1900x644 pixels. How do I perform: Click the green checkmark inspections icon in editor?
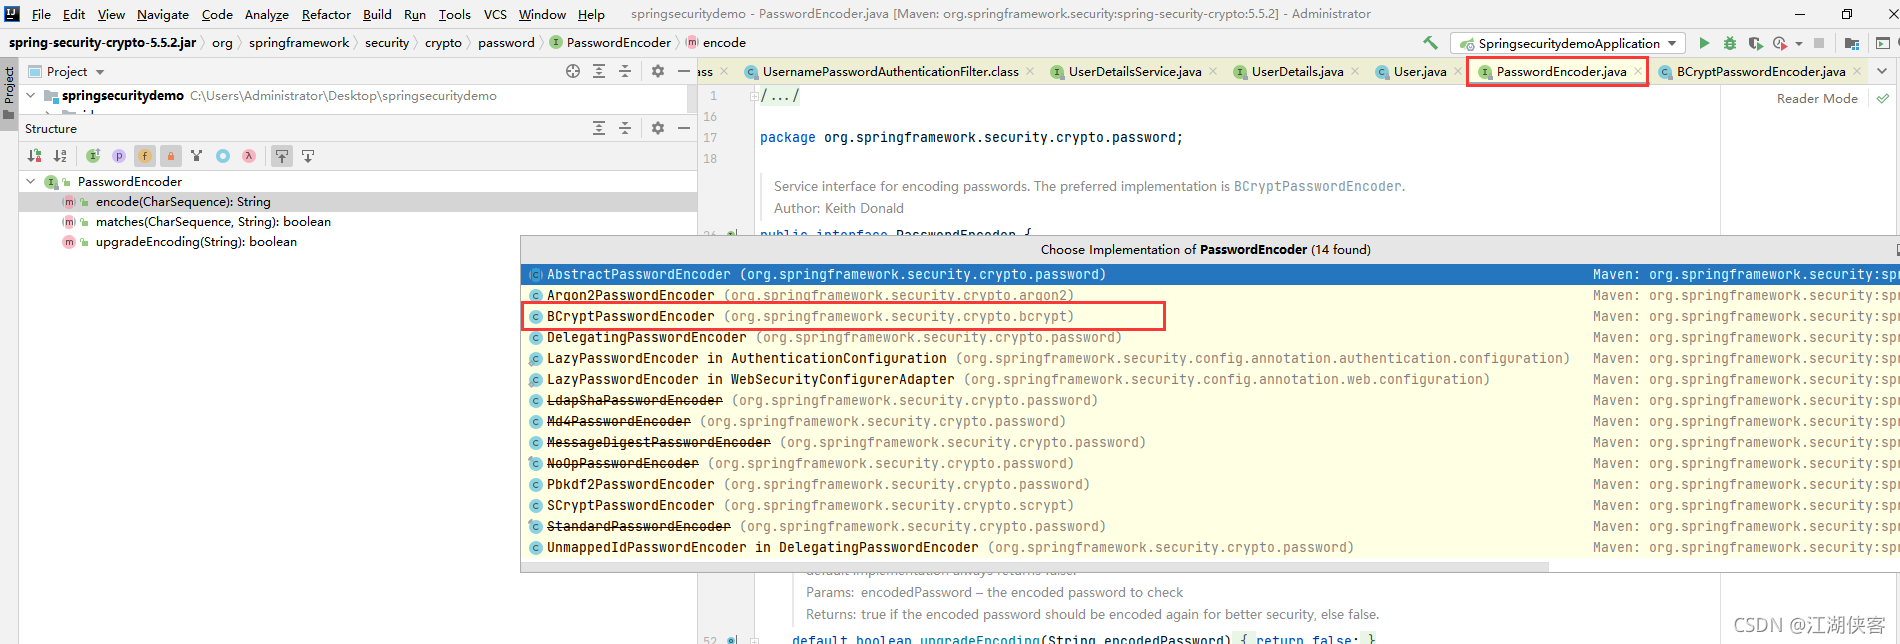point(1883,98)
